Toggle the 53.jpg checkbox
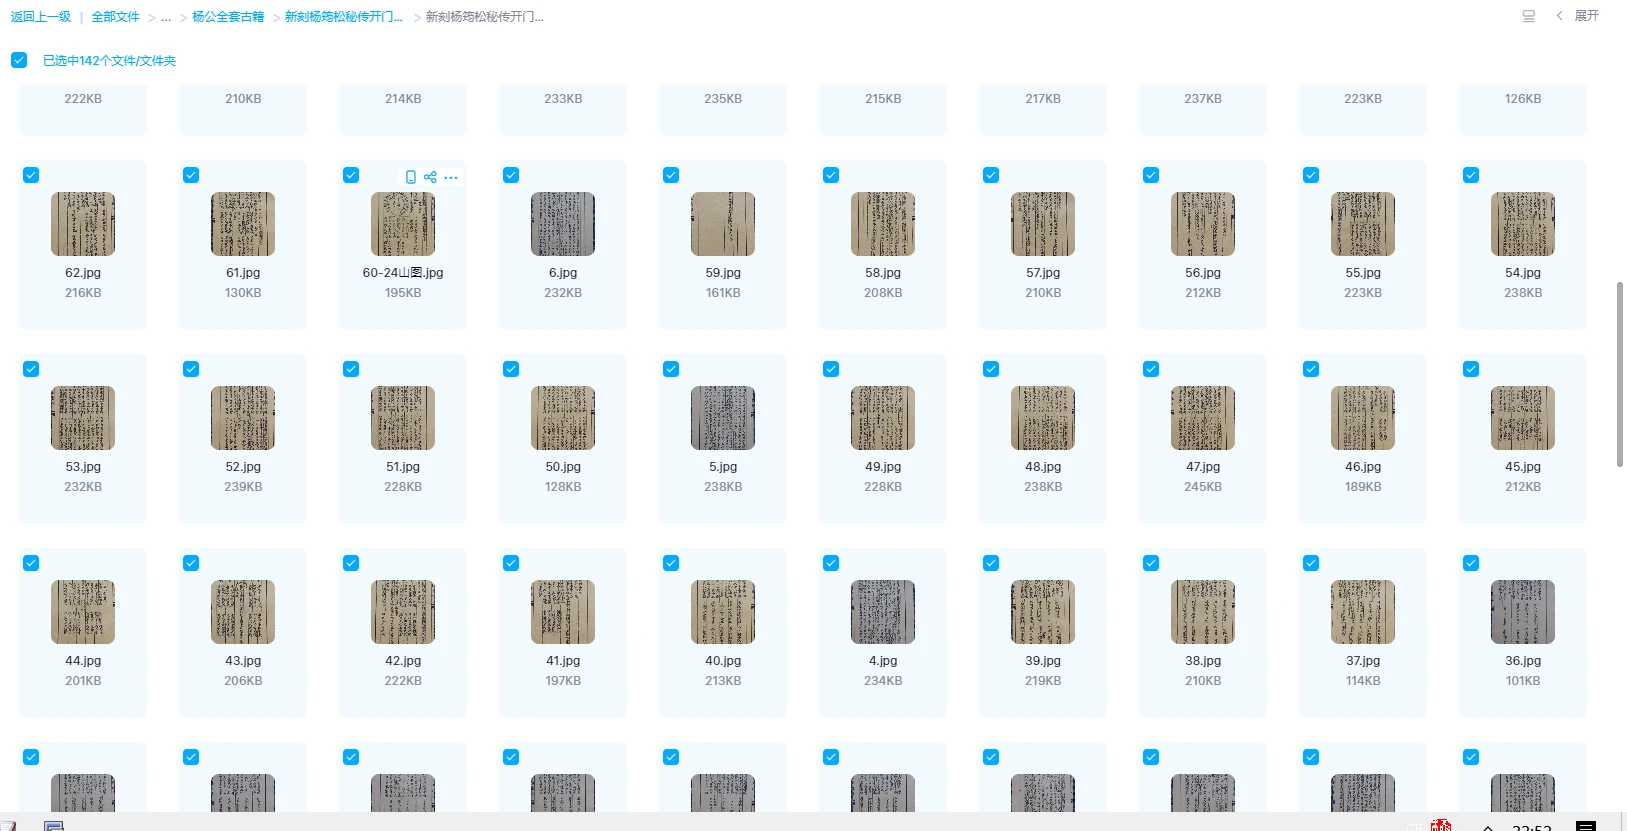This screenshot has width=1627, height=831. click(31, 369)
